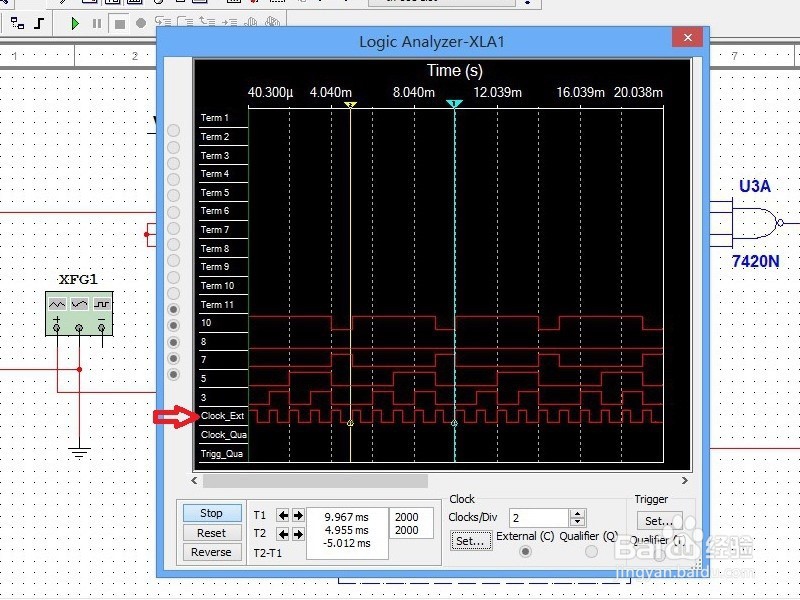Click channel label 8 in waveform list
Image resolution: width=800 pixels, height=600 pixels.
pos(204,341)
